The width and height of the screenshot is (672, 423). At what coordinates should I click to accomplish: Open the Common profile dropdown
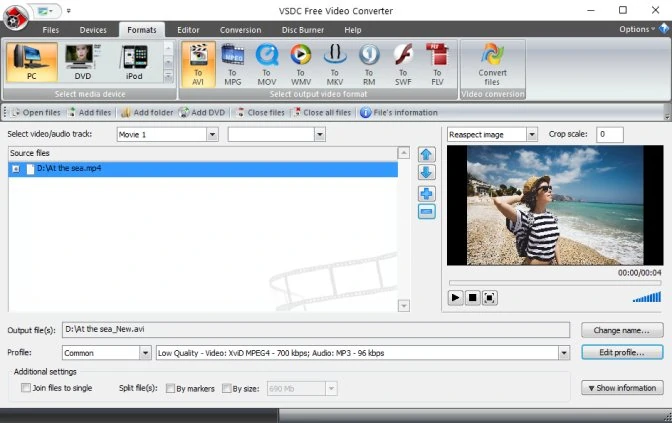coord(145,353)
